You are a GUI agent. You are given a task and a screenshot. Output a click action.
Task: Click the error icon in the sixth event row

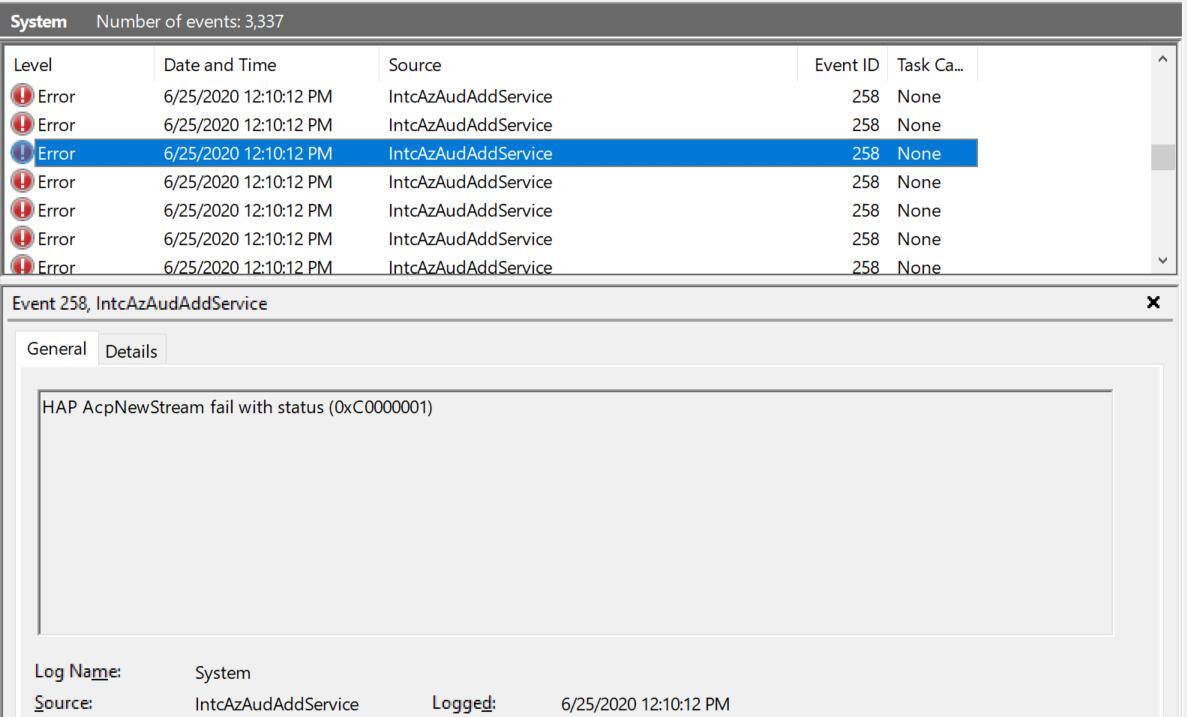[x=22, y=239]
